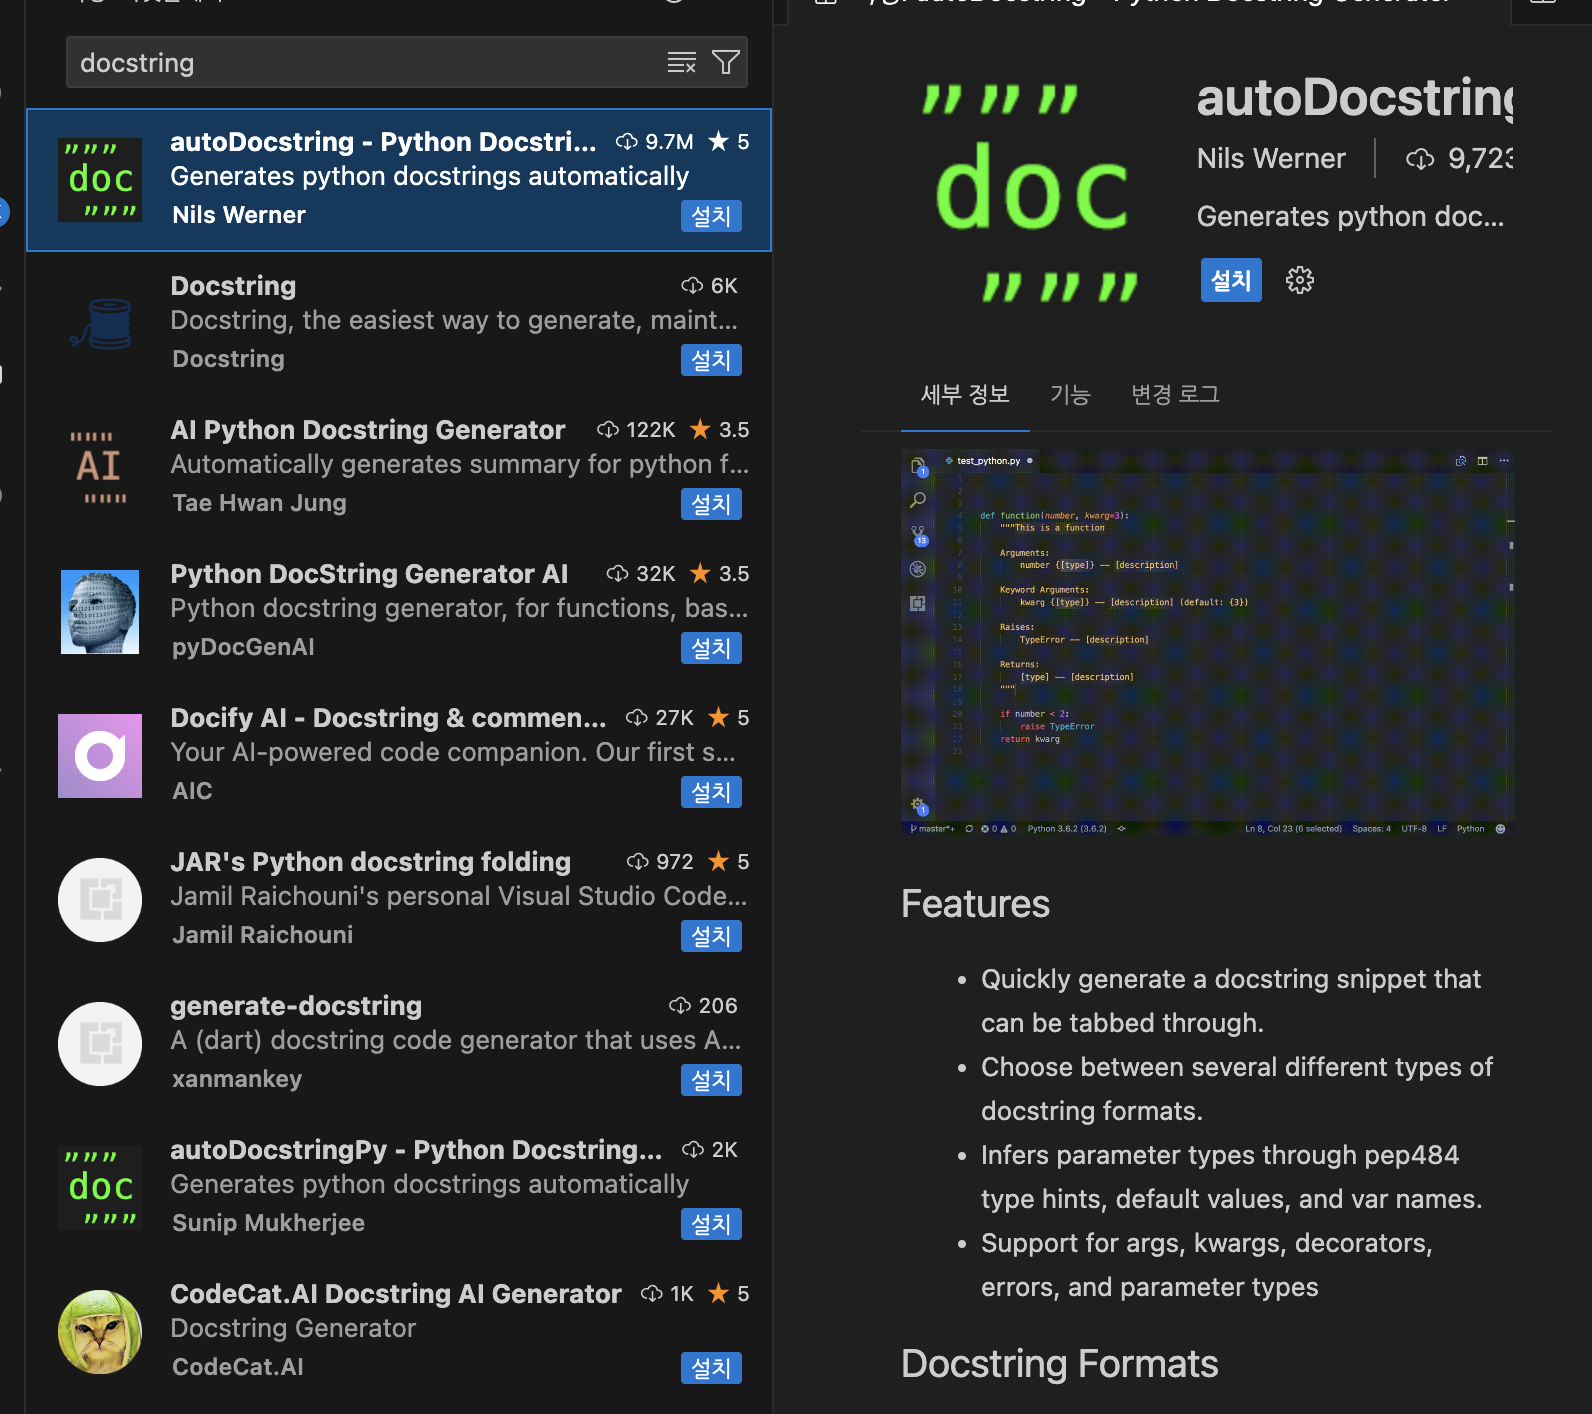Click the AI Python Docstring Generator icon
This screenshot has width=1592, height=1414.
tap(100, 468)
